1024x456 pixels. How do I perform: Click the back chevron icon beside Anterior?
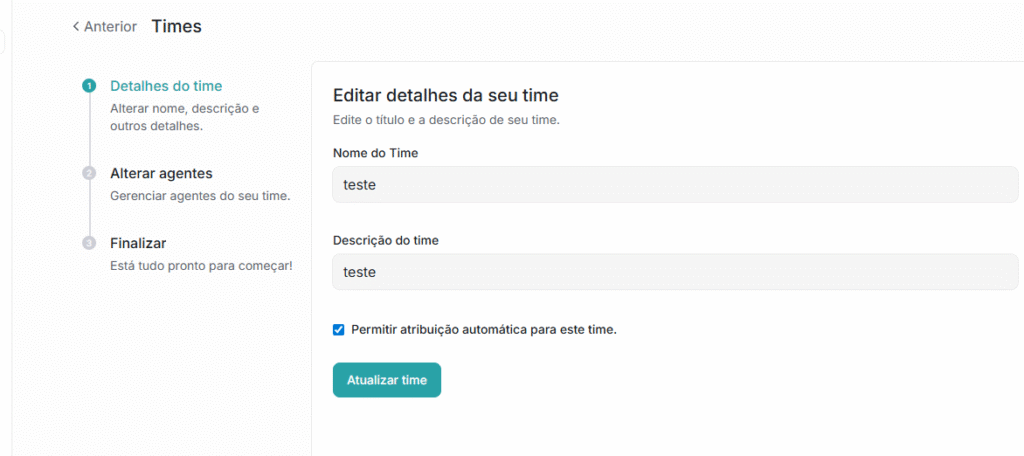click(x=76, y=27)
